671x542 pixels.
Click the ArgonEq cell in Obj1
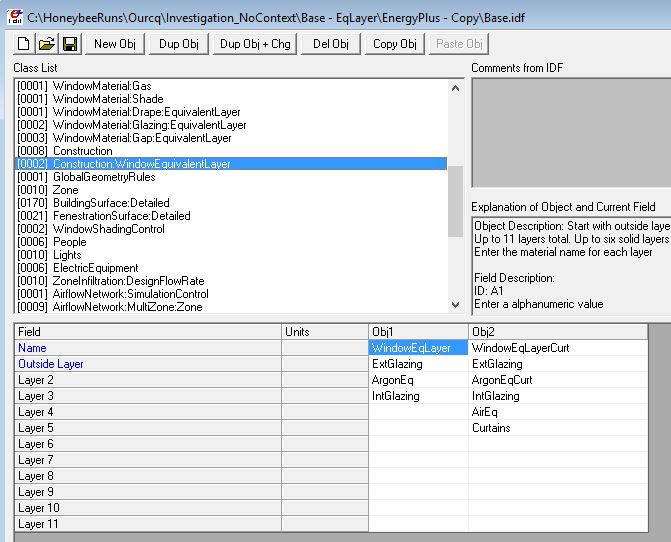point(418,380)
